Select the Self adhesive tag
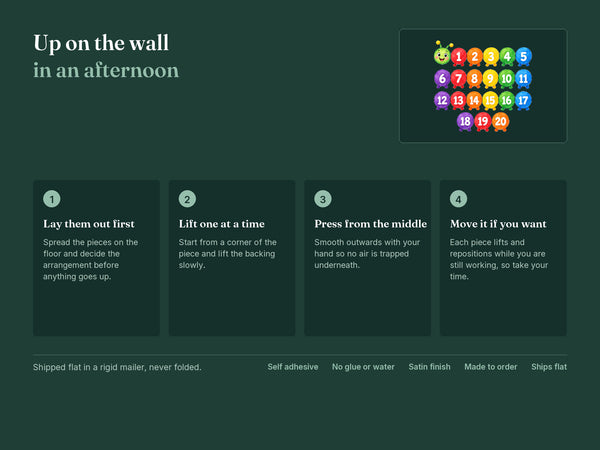This screenshot has height=450, width=600. point(293,367)
